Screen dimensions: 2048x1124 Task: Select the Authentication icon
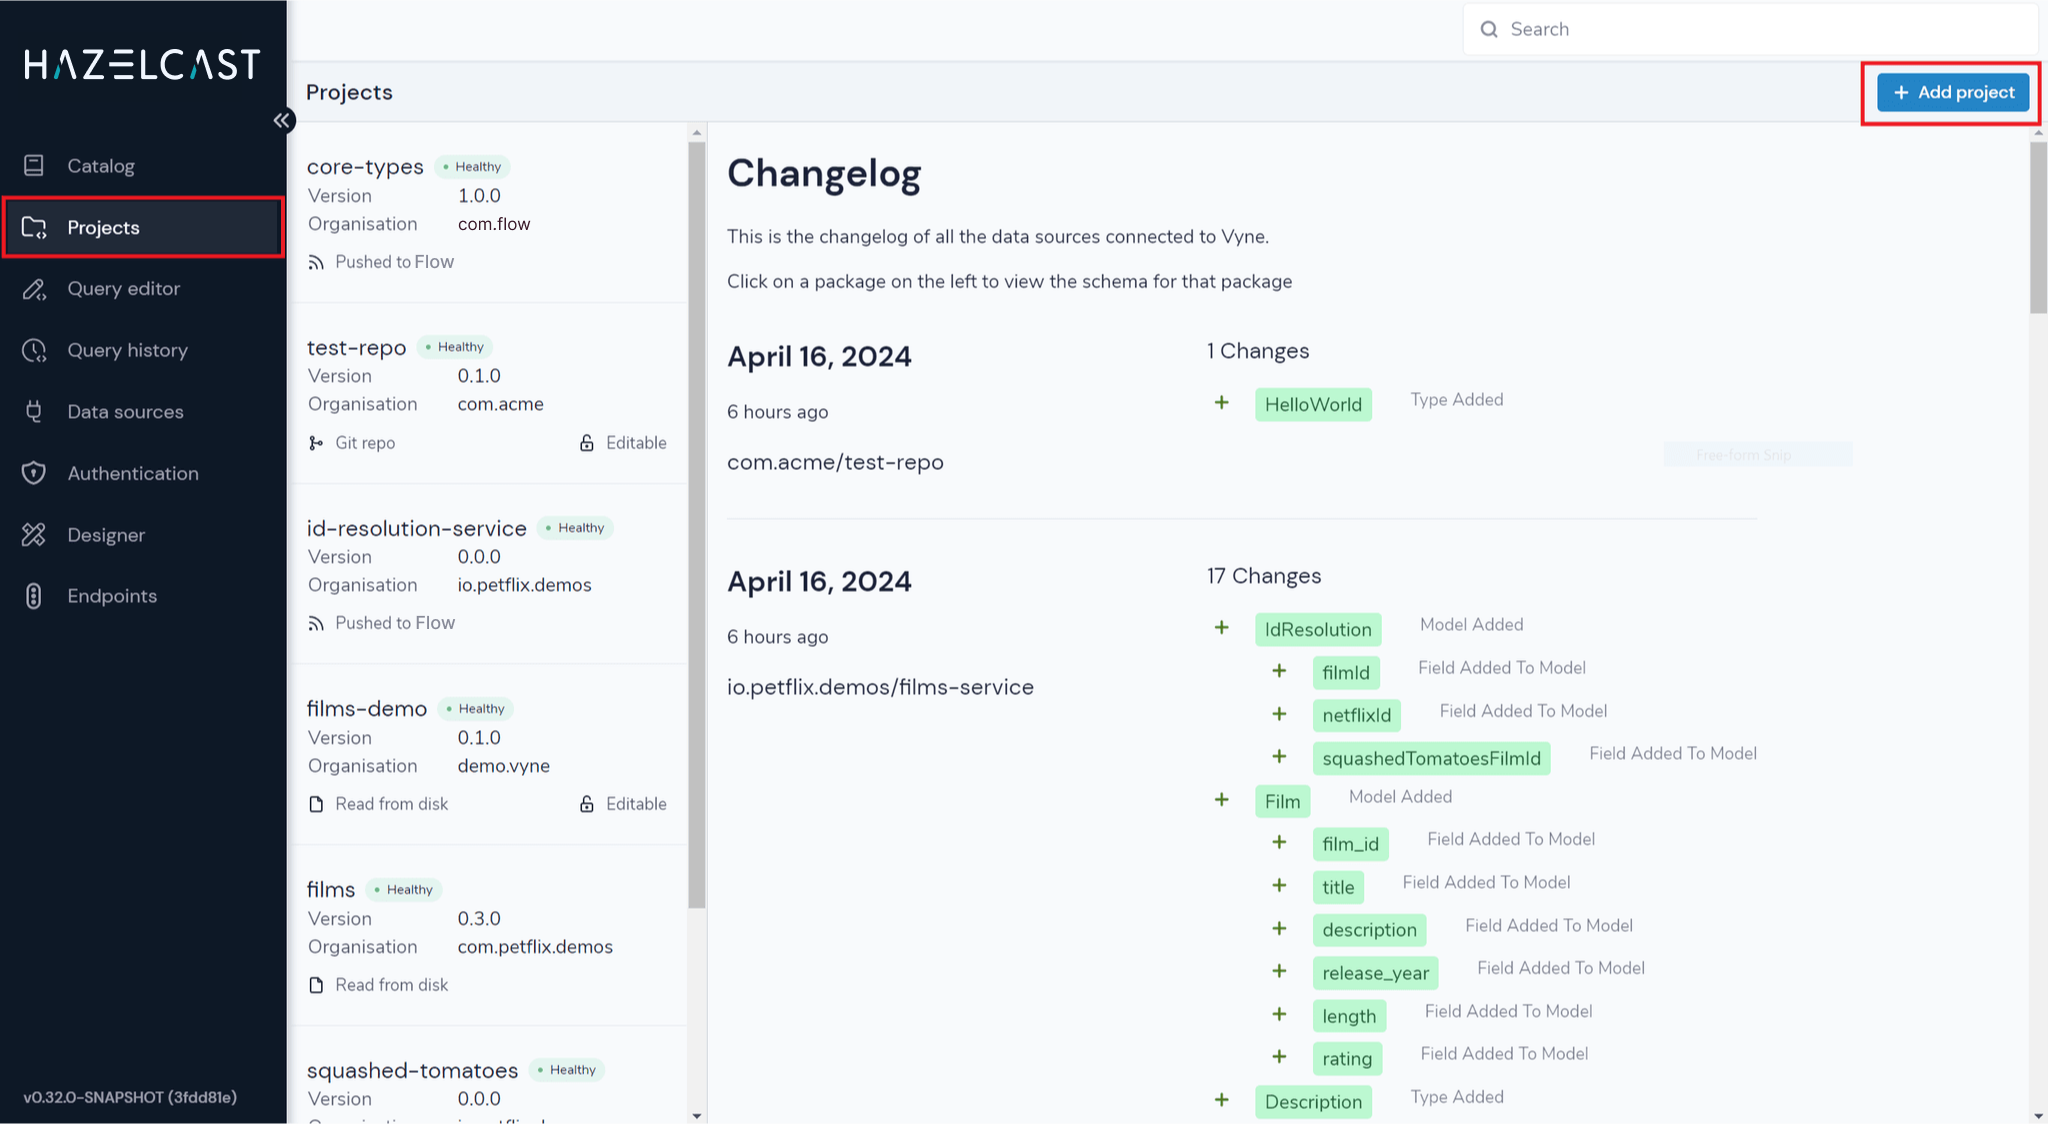36,472
